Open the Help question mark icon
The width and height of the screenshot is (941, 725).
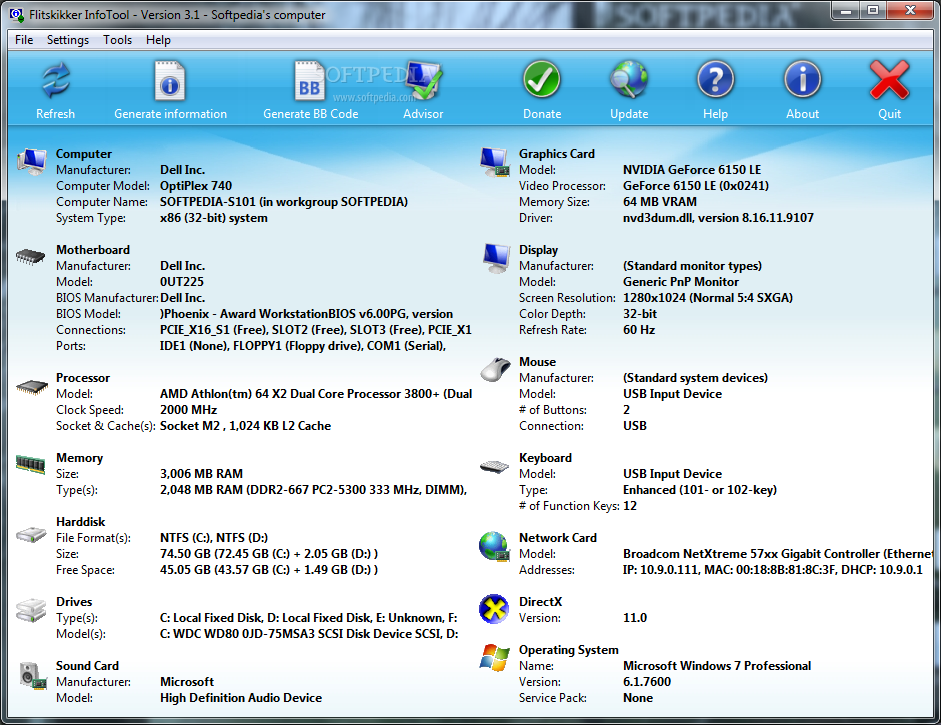coord(715,80)
